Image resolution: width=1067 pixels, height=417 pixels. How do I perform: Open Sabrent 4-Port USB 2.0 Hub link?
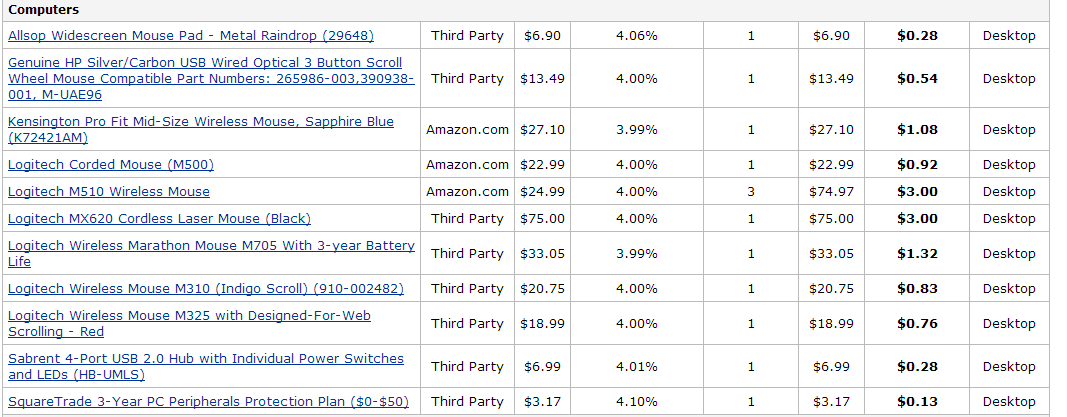click(206, 367)
